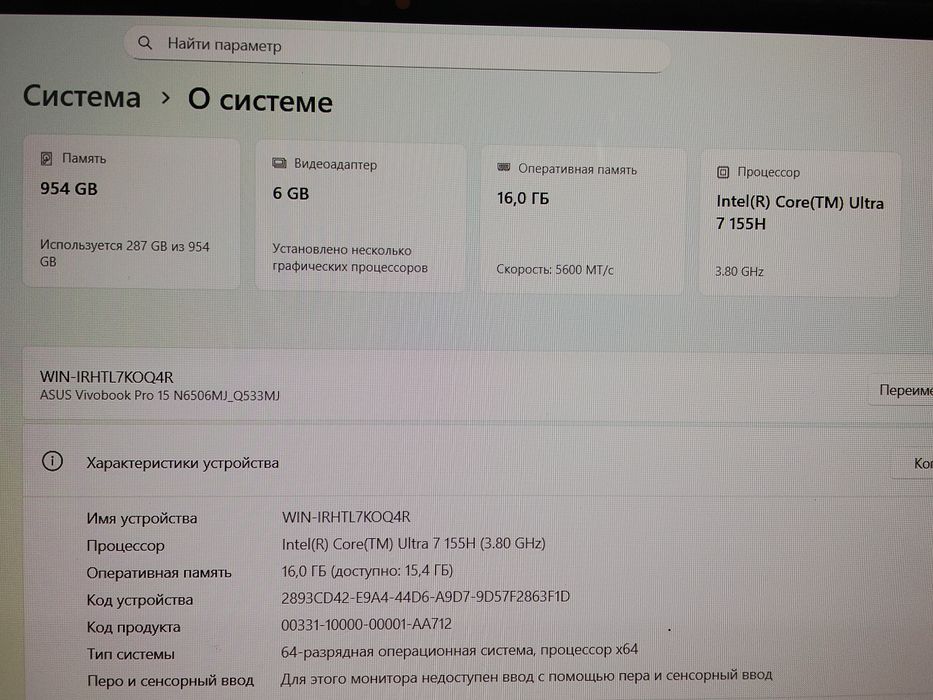
Task: Click 'Intel(R) Core(TM) Ultra 7 155H (3.80 GHz)' value
Action: pos(414,543)
